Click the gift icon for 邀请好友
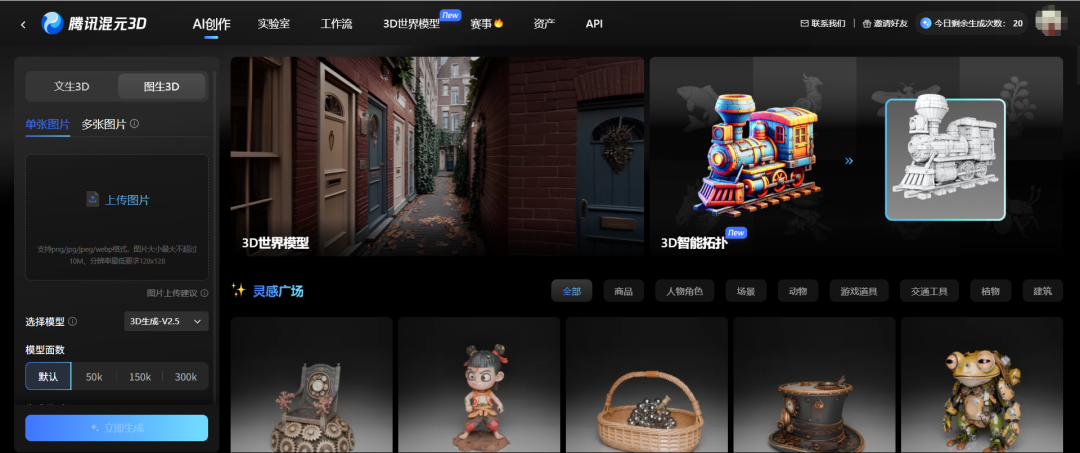 click(x=867, y=23)
